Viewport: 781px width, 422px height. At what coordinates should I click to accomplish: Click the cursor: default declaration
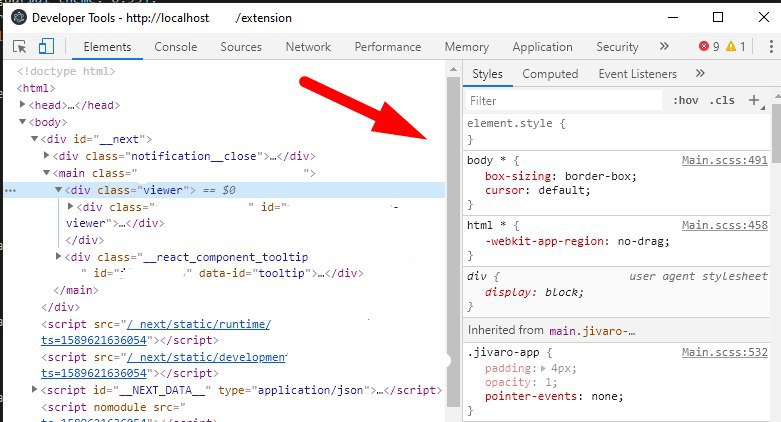pyautogui.click(x=537, y=190)
